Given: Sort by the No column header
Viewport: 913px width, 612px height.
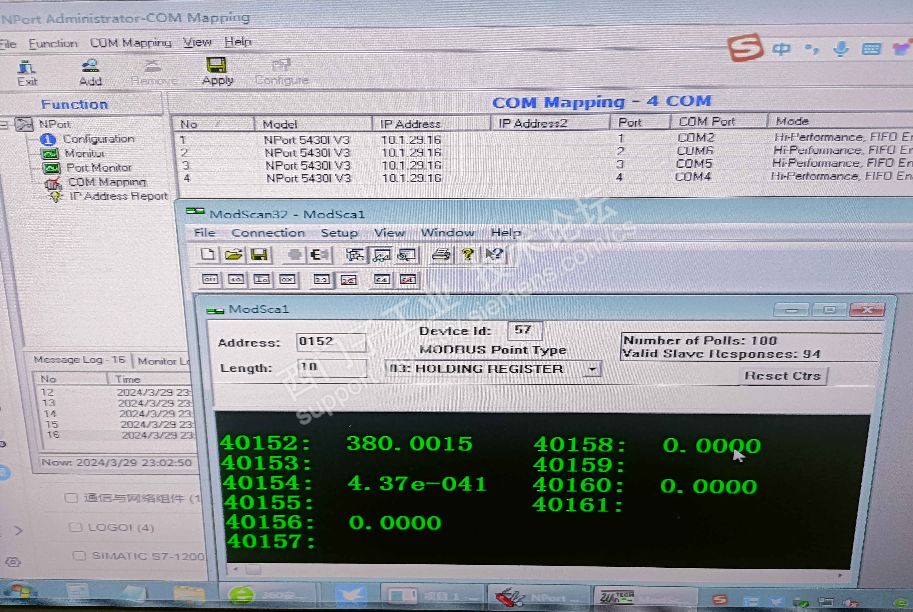Looking at the screenshot, I should [x=213, y=124].
